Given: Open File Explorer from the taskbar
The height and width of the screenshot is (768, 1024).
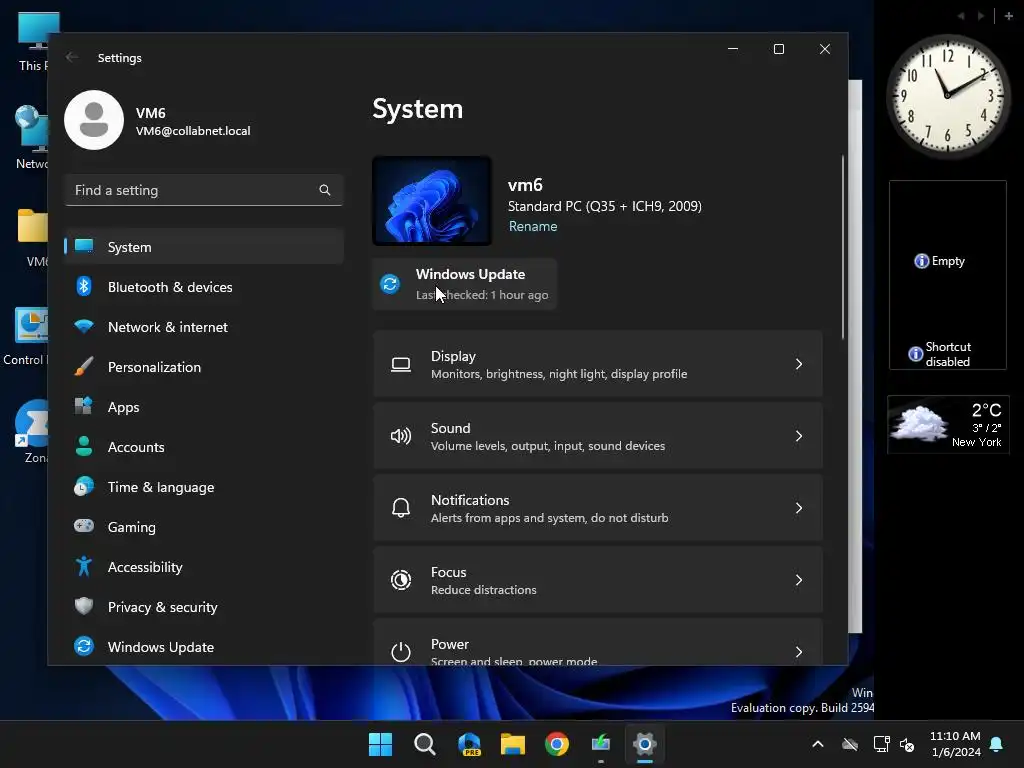Looking at the screenshot, I should (x=513, y=744).
